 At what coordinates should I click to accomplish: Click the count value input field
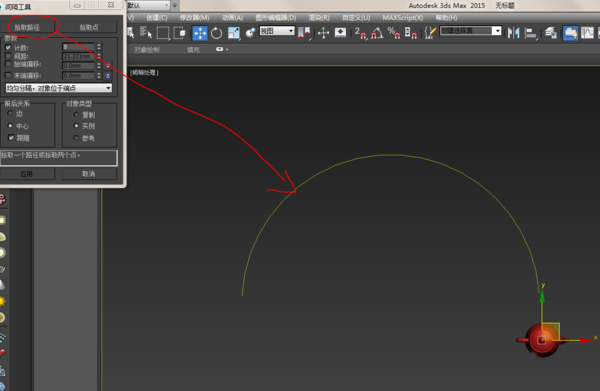point(78,47)
